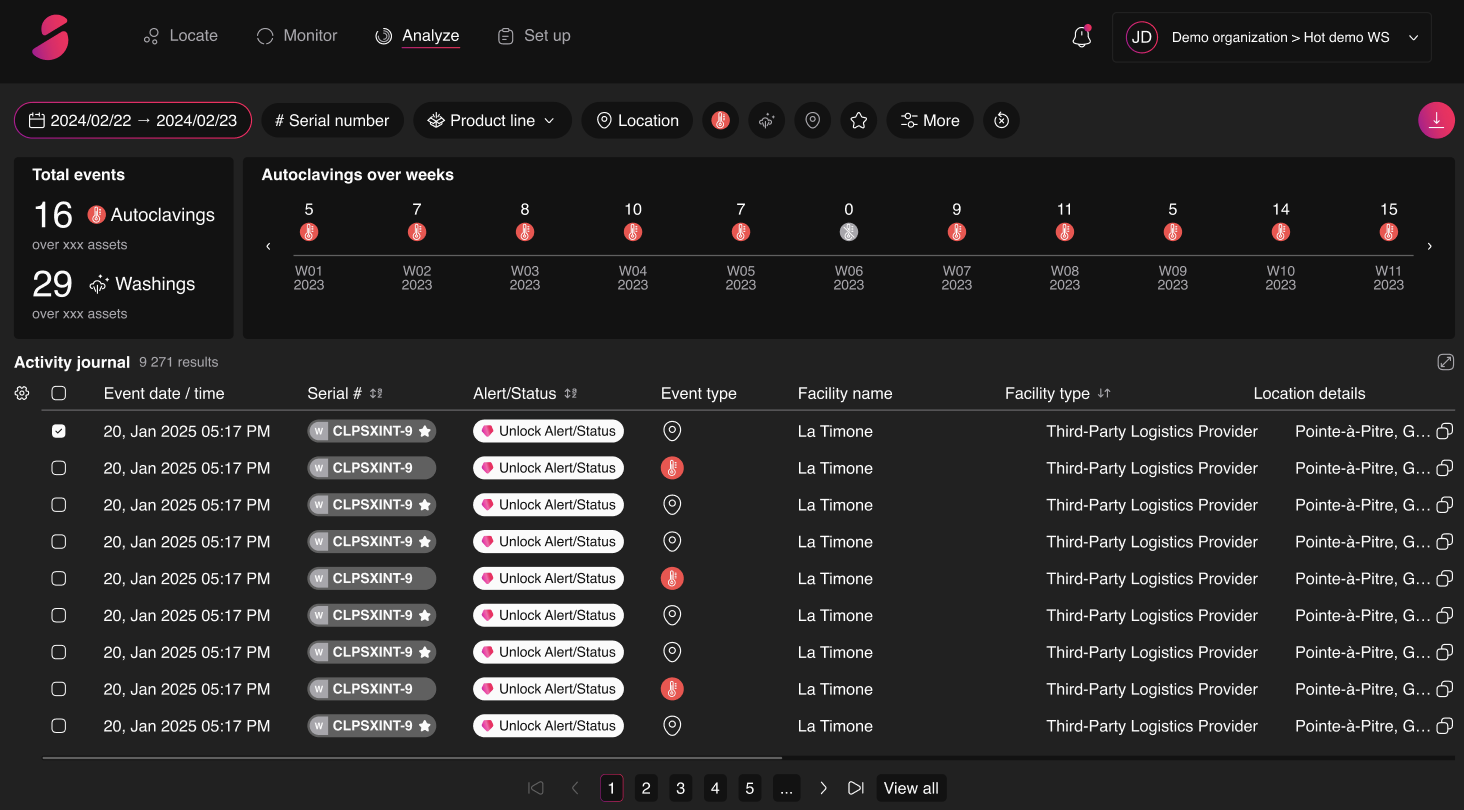Screen dimensions: 1464x810
Task: Copy location details of first row
Action: point(1444,431)
